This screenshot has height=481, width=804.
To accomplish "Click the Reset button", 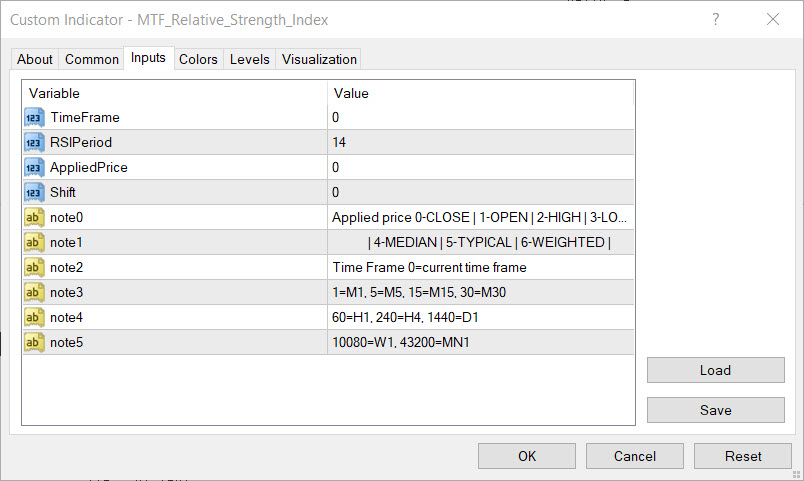I will [x=743, y=456].
